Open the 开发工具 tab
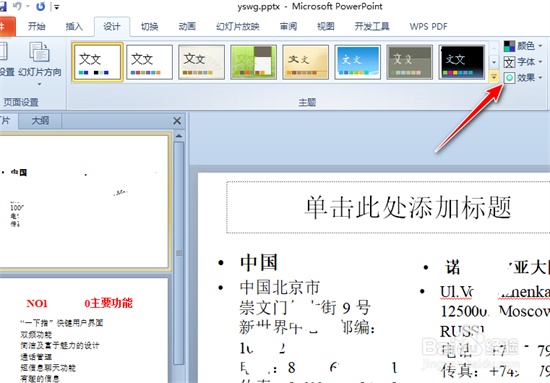 pos(372,26)
